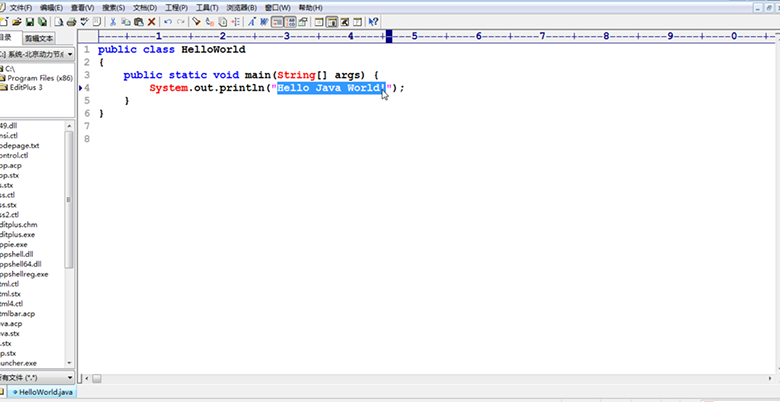The width and height of the screenshot is (780, 402).
Task: Click the column marker on the ruler
Action: [389, 36]
